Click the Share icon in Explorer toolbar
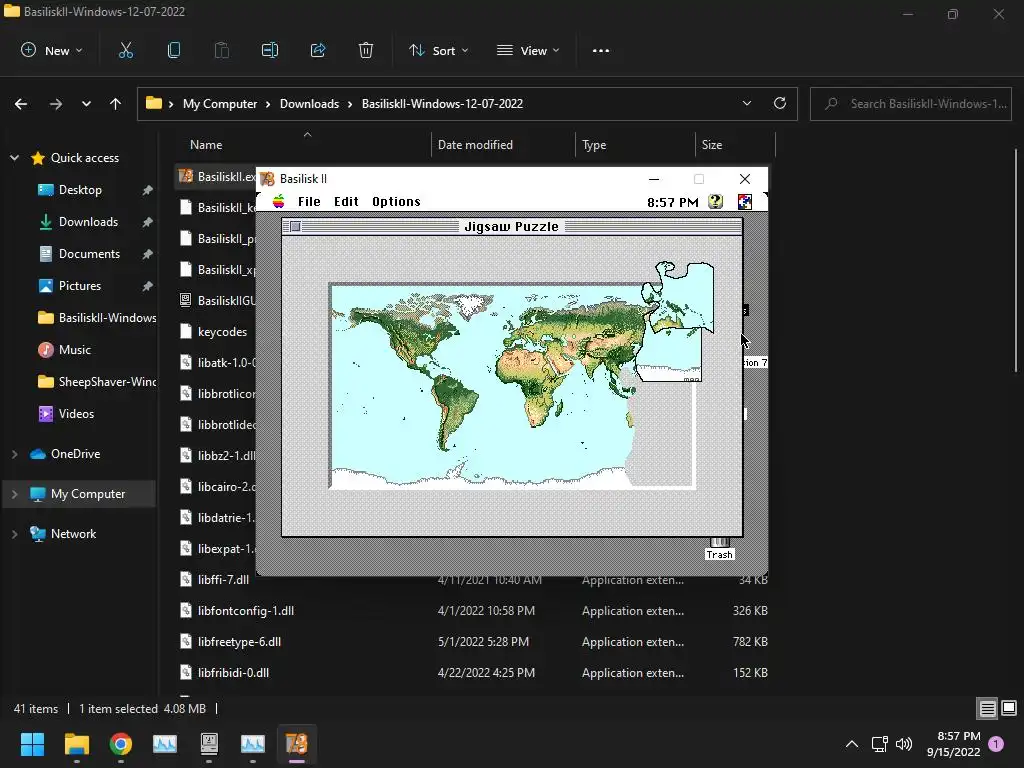This screenshot has height=768, width=1024. (318, 50)
